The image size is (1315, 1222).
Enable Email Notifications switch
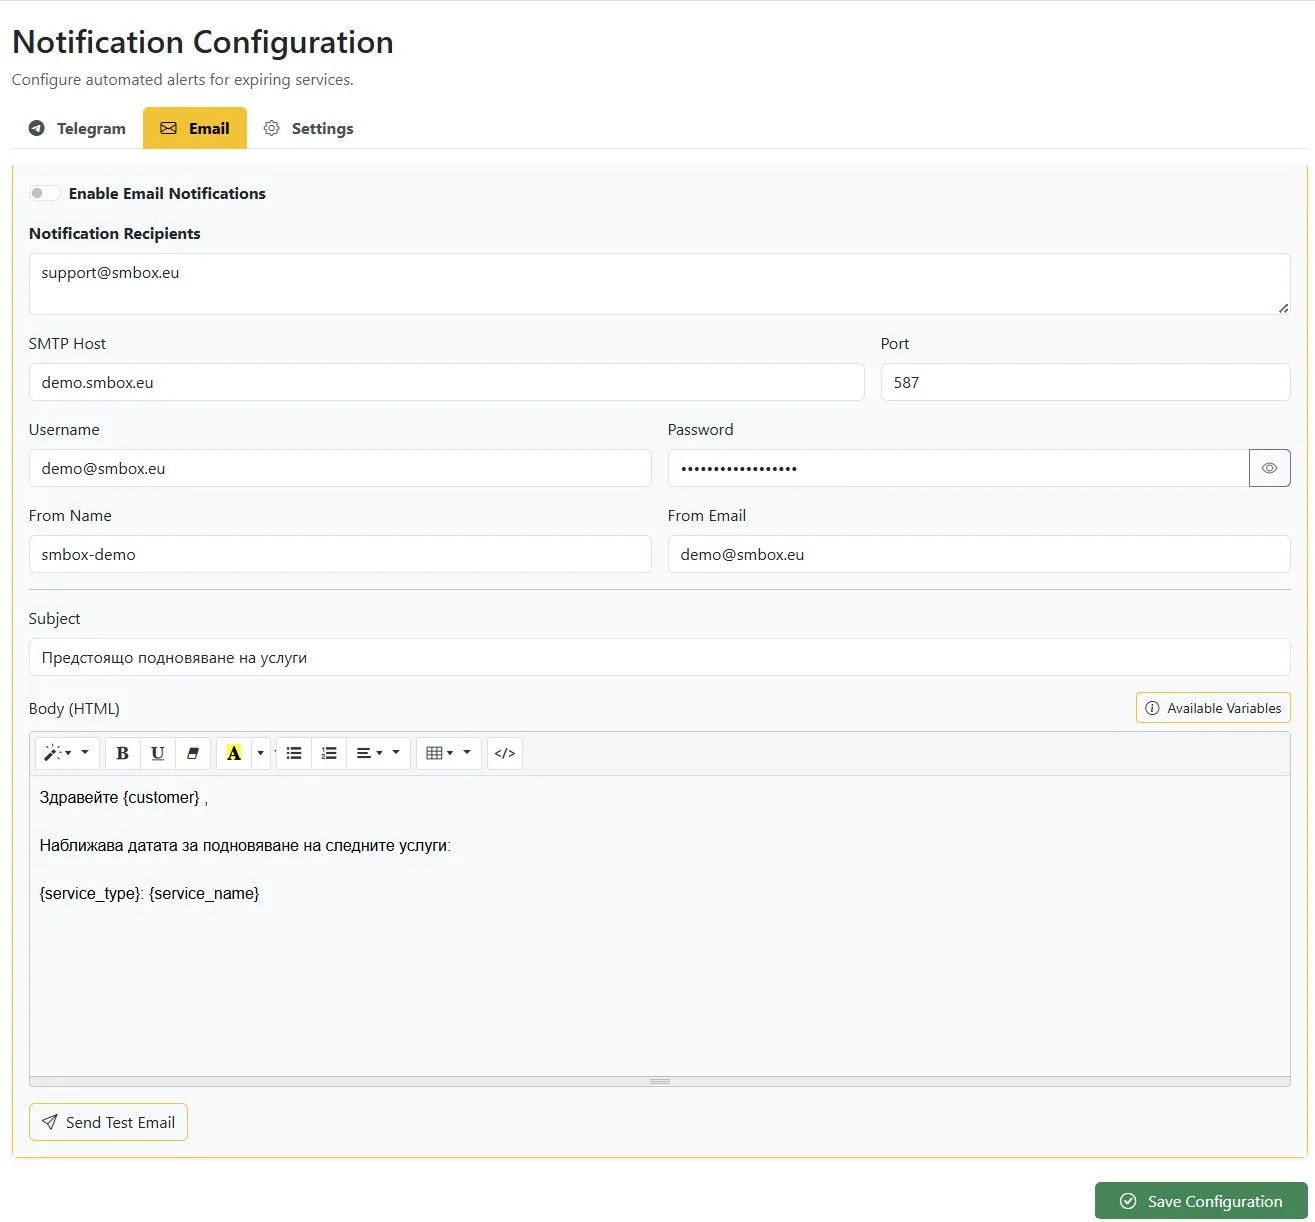tap(44, 193)
